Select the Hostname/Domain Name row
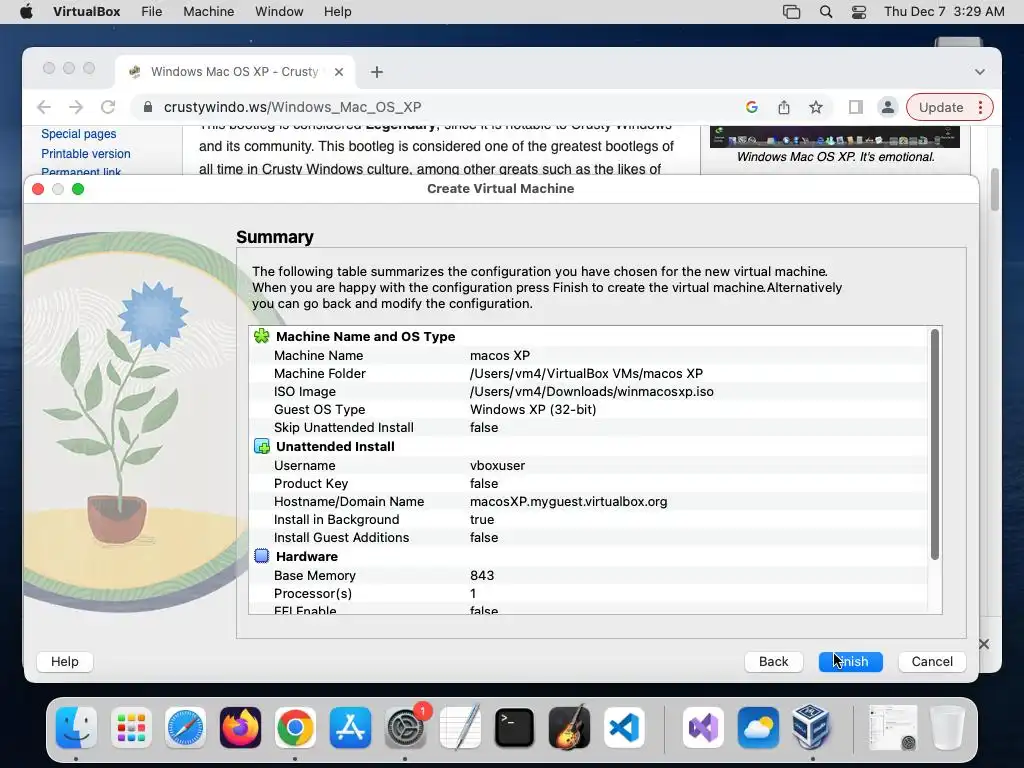1024x768 pixels. [x=588, y=502]
